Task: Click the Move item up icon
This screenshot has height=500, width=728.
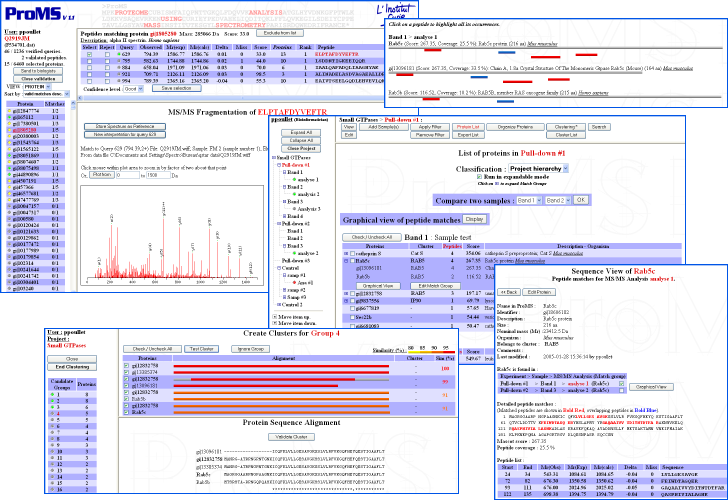Action: [274, 317]
